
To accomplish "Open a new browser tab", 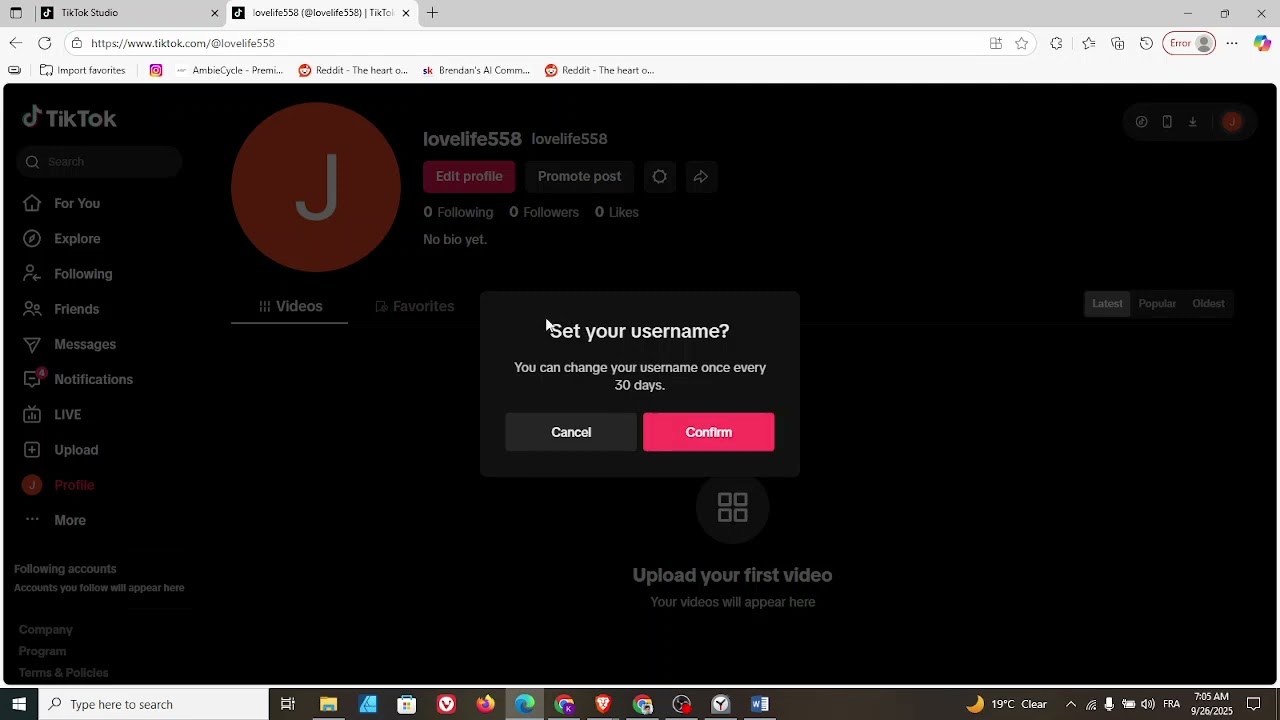I will 432,13.
